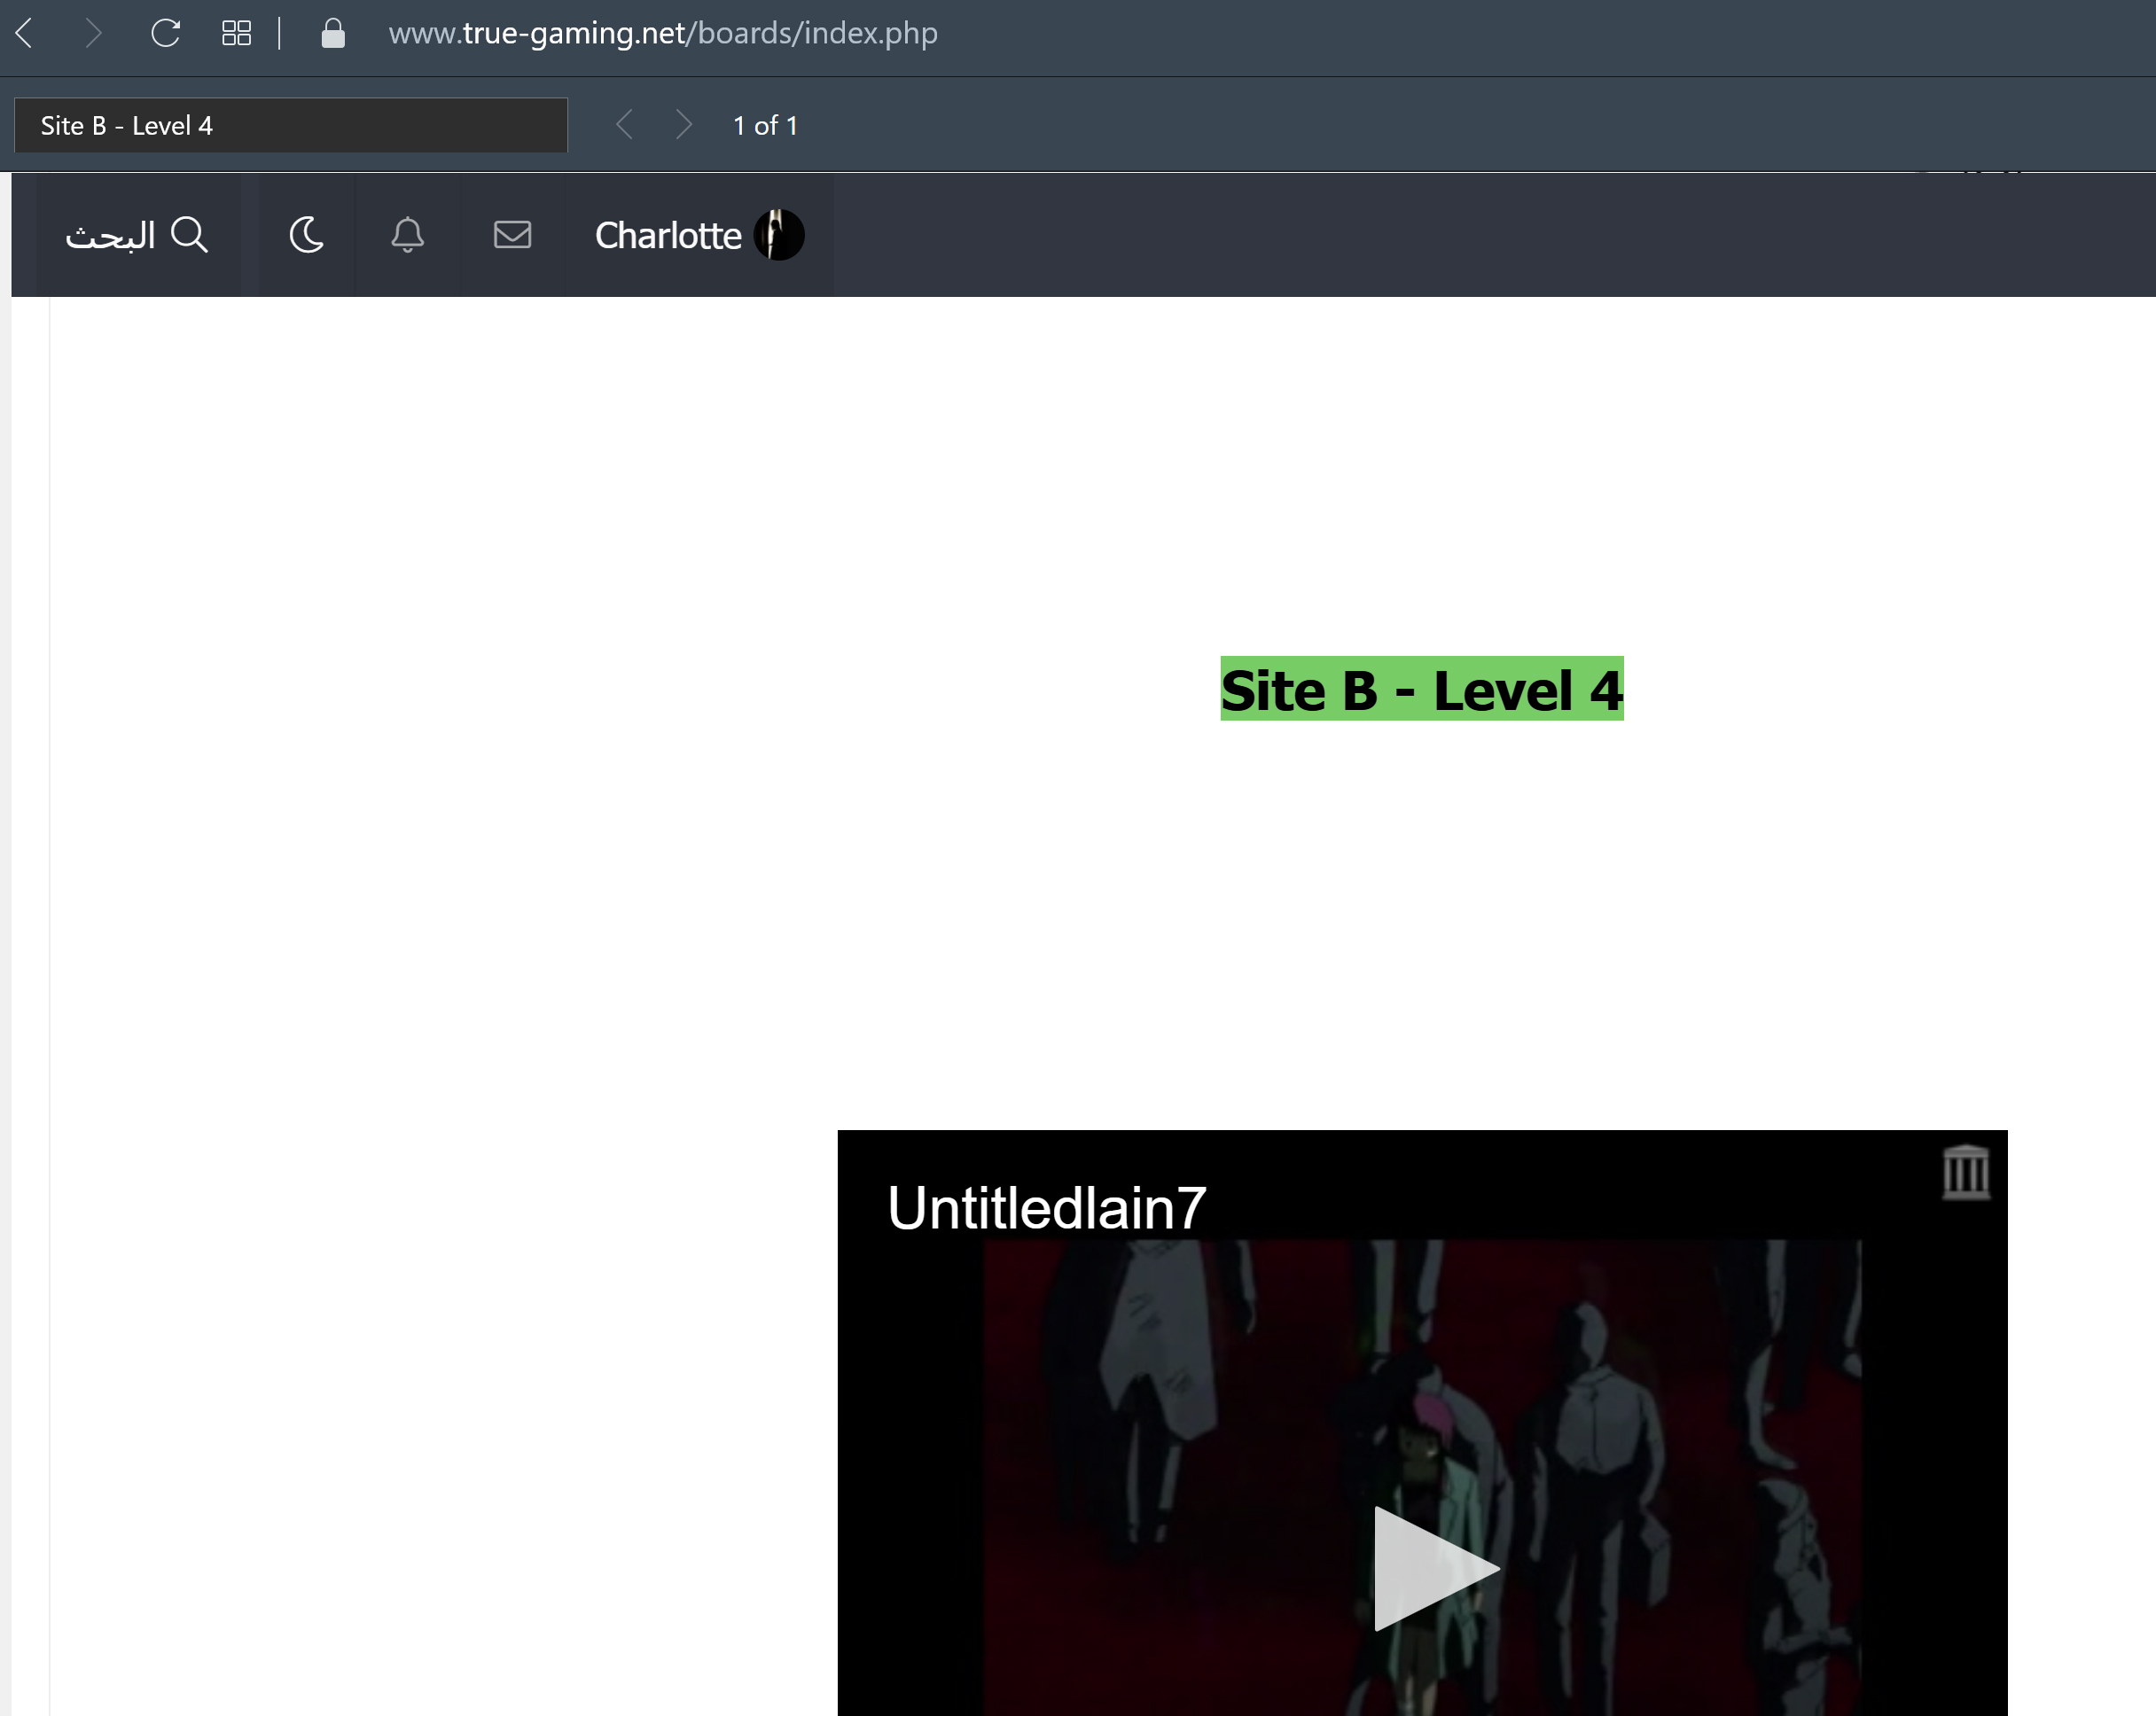Open the Untitledlain7 video title
This screenshot has width=2156, height=1716.
click(x=1047, y=1208)
